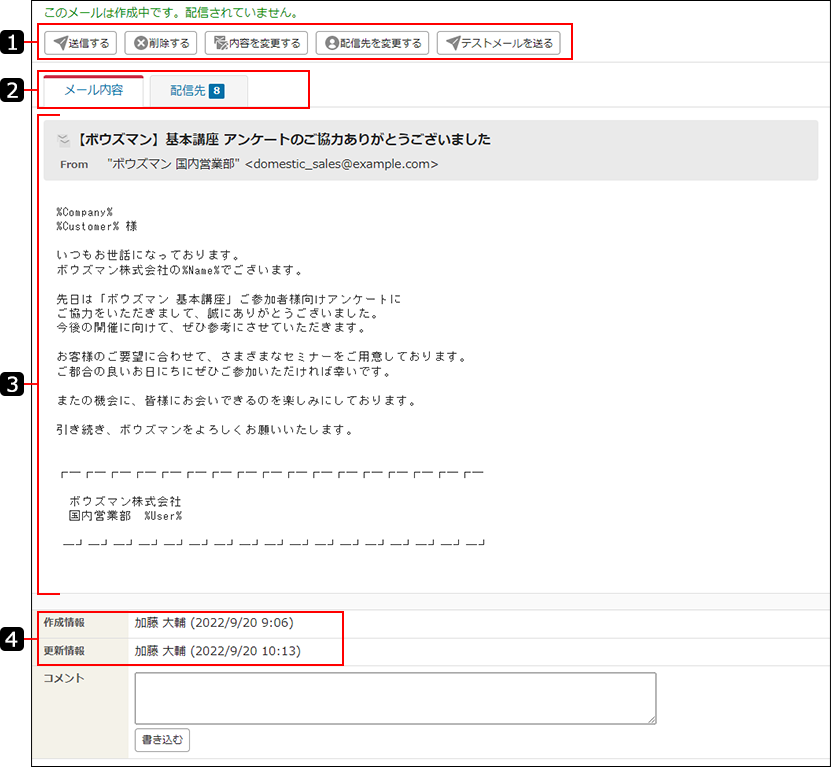Click the line 引き続き、ボウズマンをよろしくお願いいたします。
The width and height of the screenshot is (831, 767).
(206, 430)
